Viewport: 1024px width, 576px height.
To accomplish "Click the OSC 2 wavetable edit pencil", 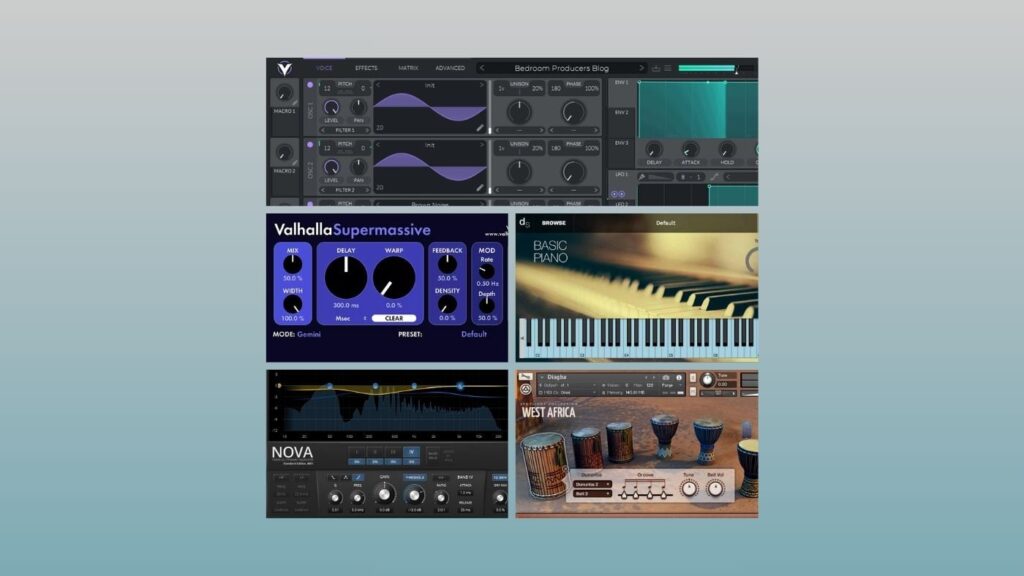I will point(480,187).
